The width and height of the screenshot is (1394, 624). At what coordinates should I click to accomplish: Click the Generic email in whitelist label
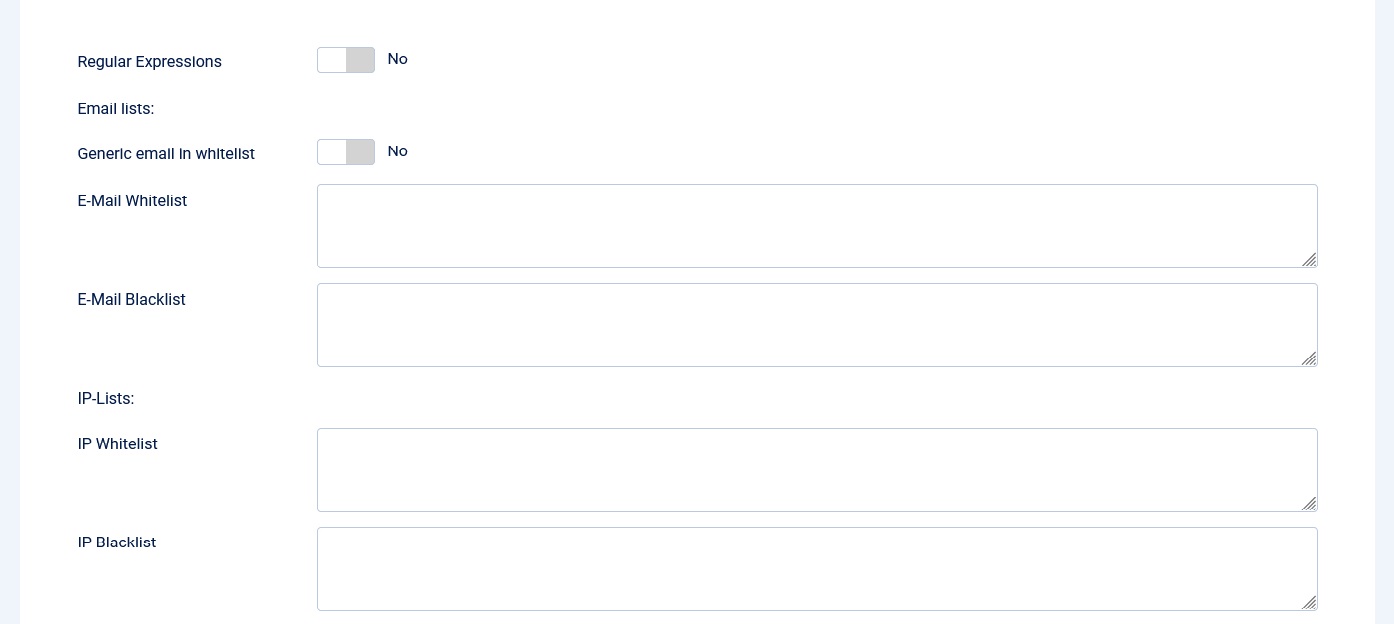[166, 154]
